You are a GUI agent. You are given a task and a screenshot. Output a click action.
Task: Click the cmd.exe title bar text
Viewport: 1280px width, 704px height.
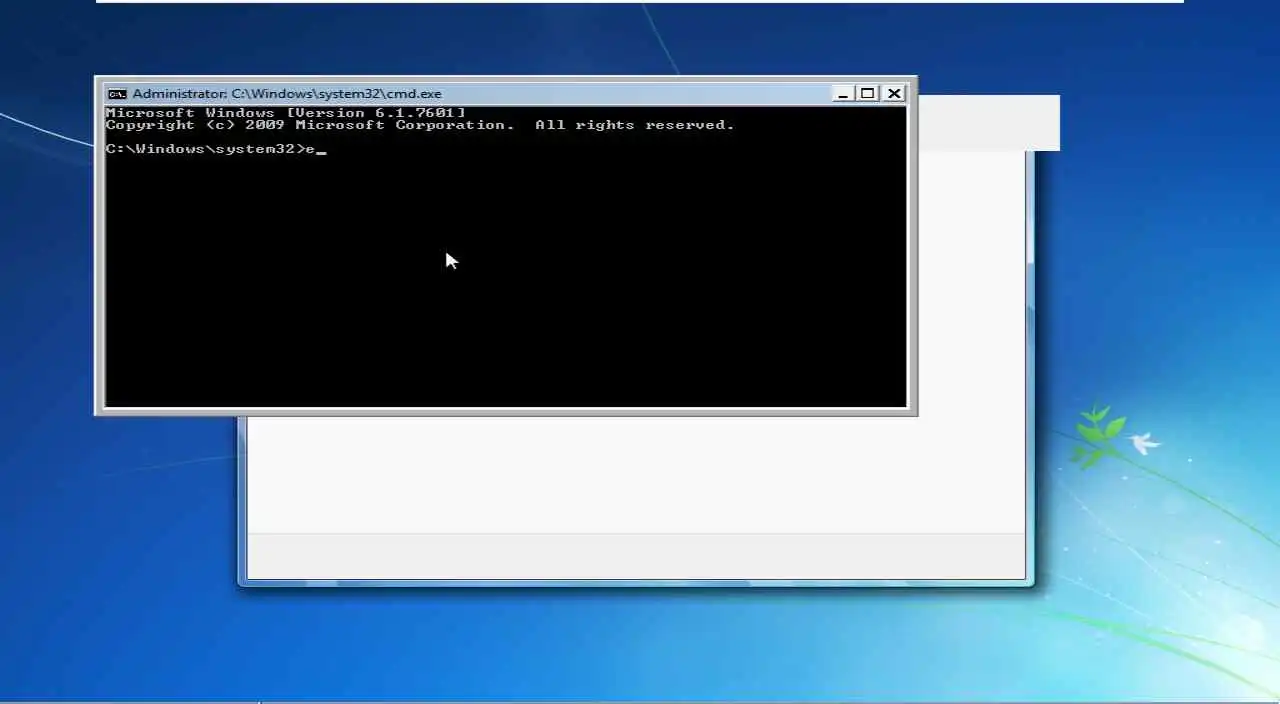(x=287, y=94)
